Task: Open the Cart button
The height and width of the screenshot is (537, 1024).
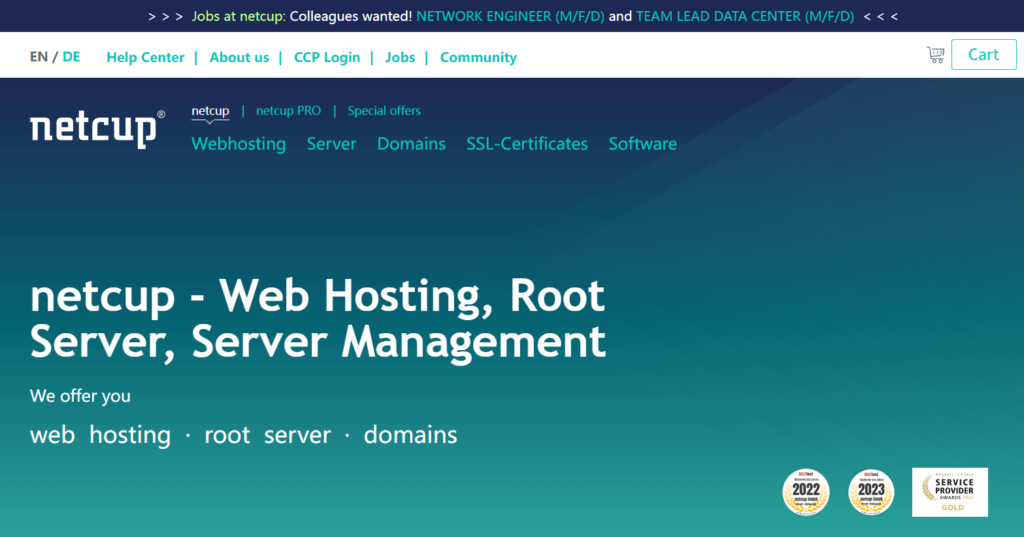Action: [983, 55]
